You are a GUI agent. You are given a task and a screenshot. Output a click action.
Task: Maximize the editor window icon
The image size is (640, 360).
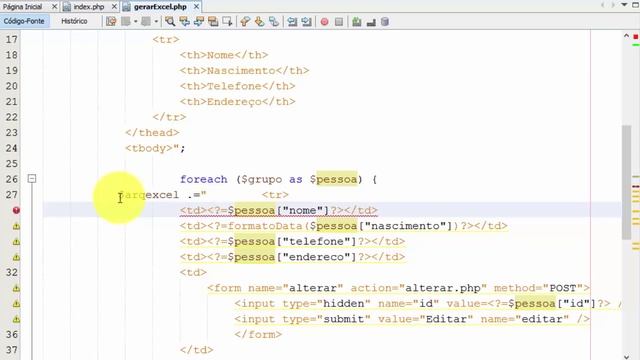[x=636, y=5]
